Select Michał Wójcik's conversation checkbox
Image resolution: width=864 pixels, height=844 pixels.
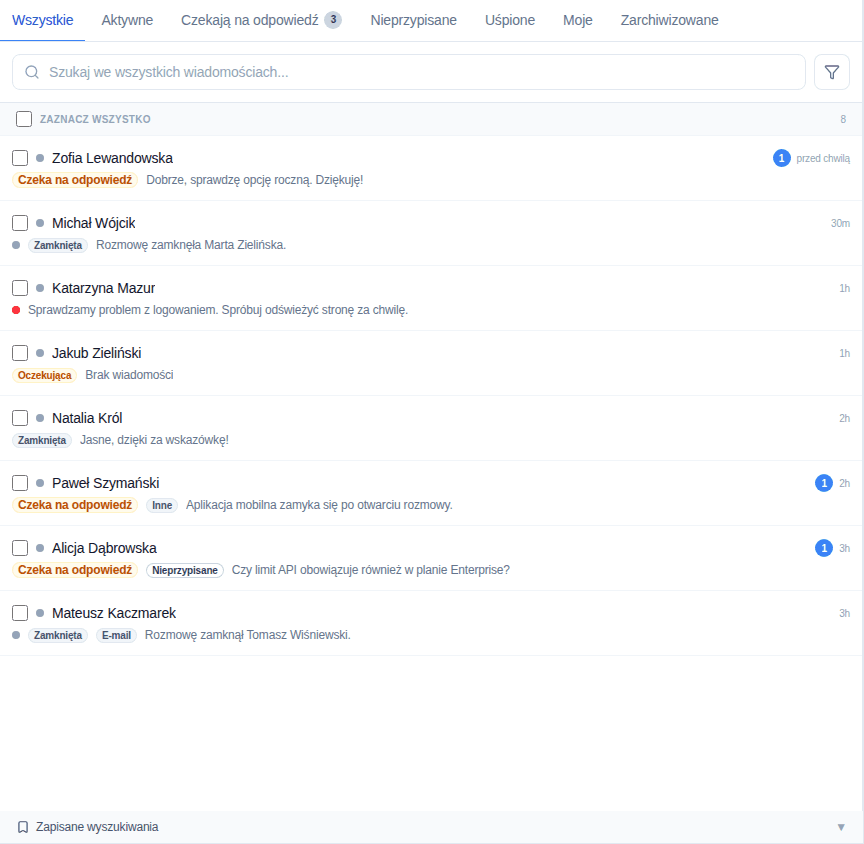point(20,223)
